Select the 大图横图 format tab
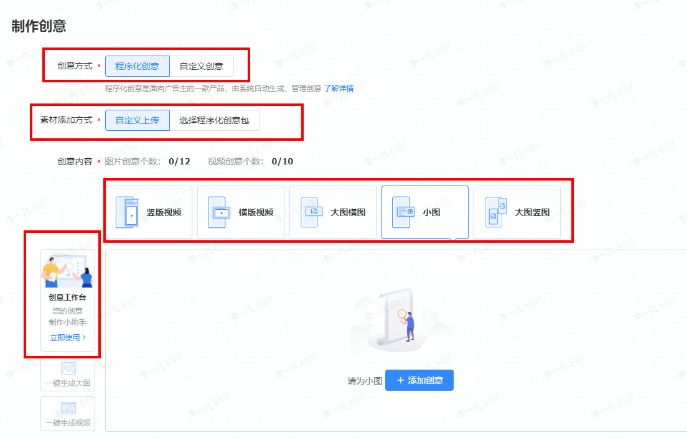 click(x=333, y=212)
